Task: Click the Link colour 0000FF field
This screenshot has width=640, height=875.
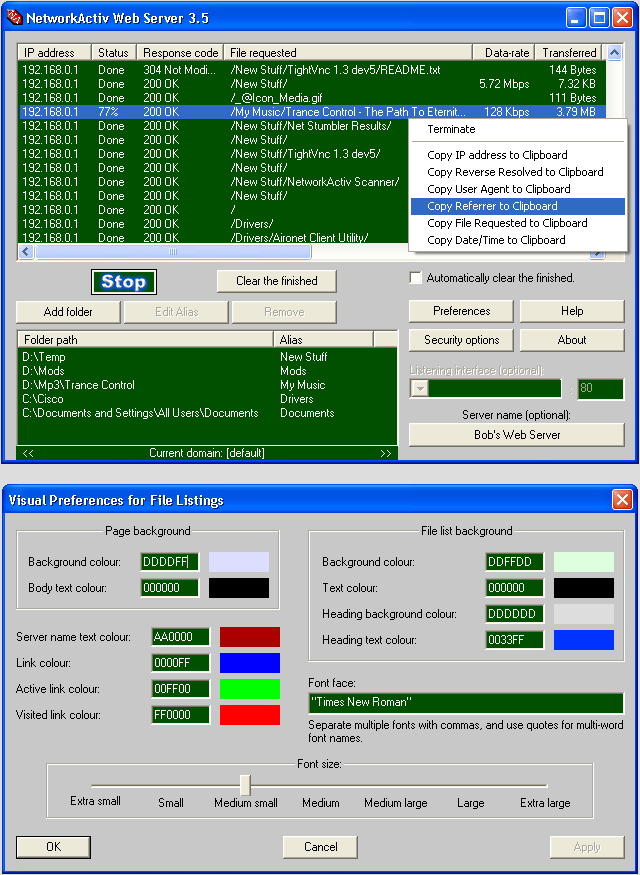Action: [x=181, y=663]
